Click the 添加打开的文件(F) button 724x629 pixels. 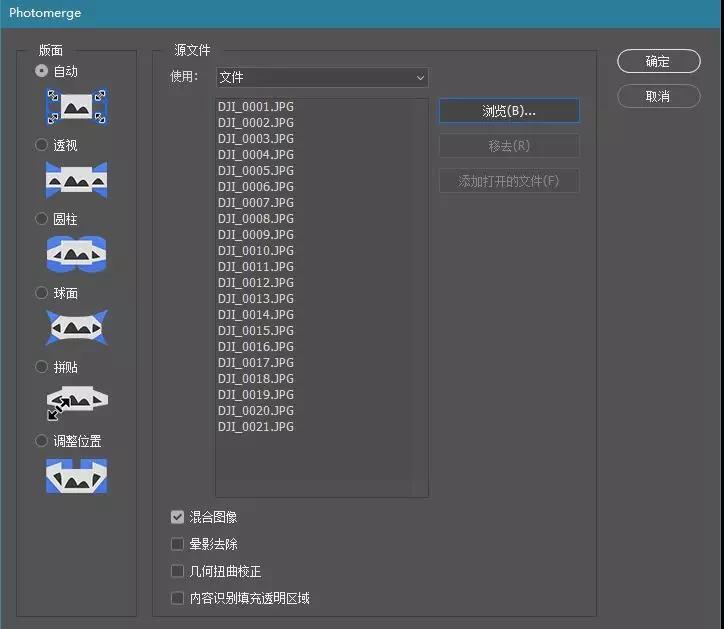[x=509, y=181]
